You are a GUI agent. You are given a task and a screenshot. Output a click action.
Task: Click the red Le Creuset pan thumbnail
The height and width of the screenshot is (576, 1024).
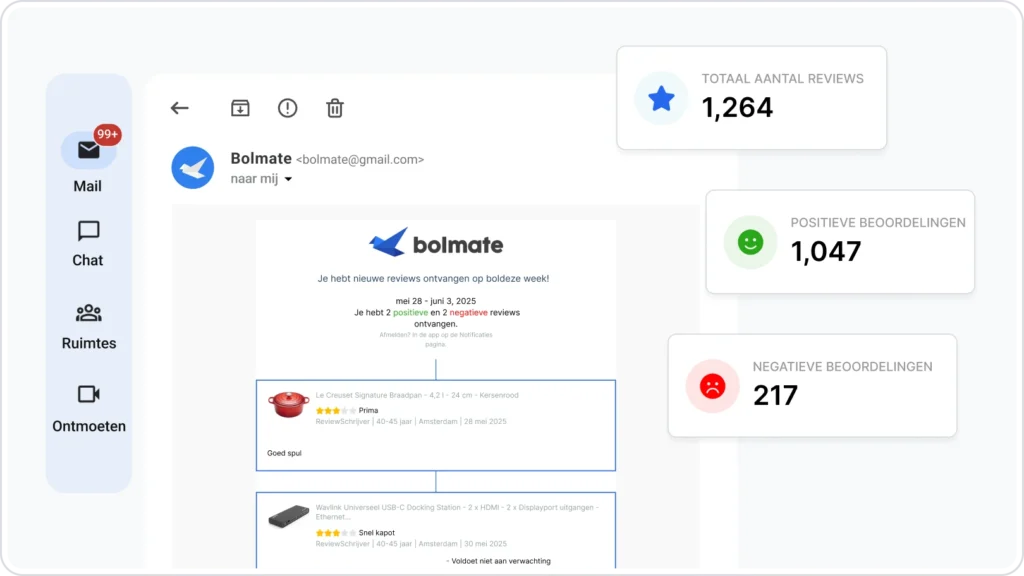289,404
